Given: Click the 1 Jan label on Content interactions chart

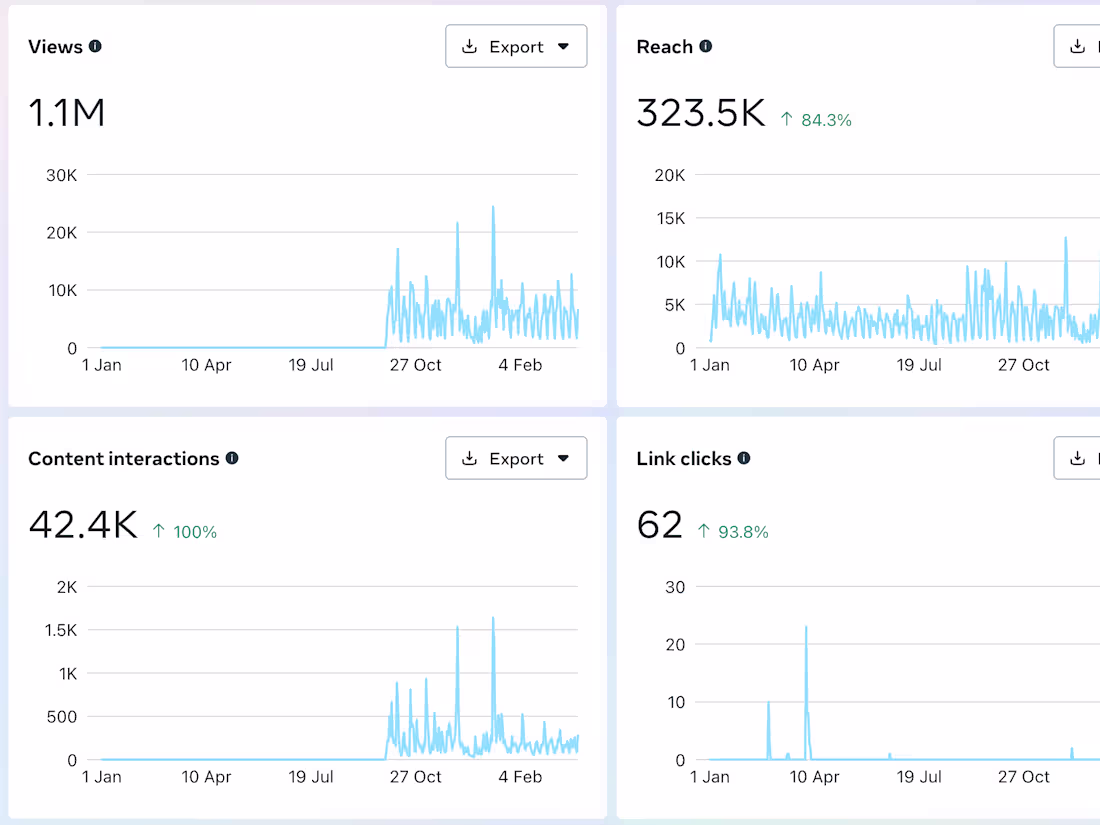Looking at the screenshot, I should pyautogui.click(x=102, y=777).
